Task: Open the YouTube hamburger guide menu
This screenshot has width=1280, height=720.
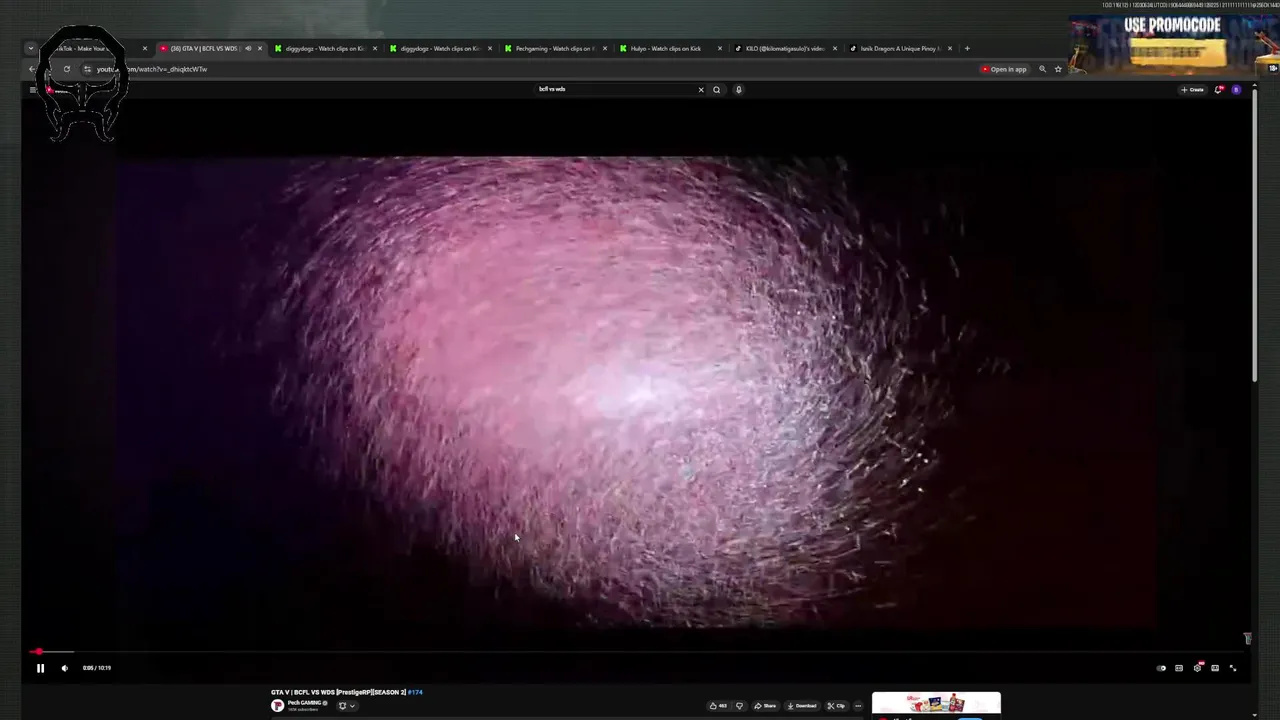Action: (x=33, y=90)
